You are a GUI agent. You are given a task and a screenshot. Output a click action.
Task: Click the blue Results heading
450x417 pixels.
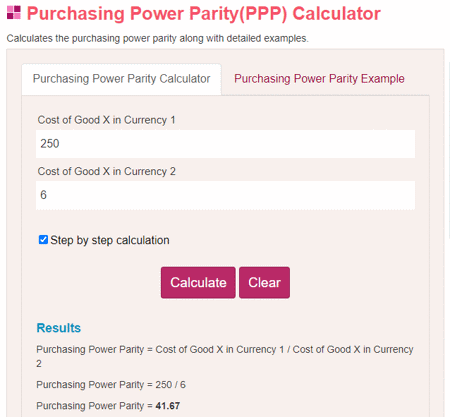click(59, 328)
